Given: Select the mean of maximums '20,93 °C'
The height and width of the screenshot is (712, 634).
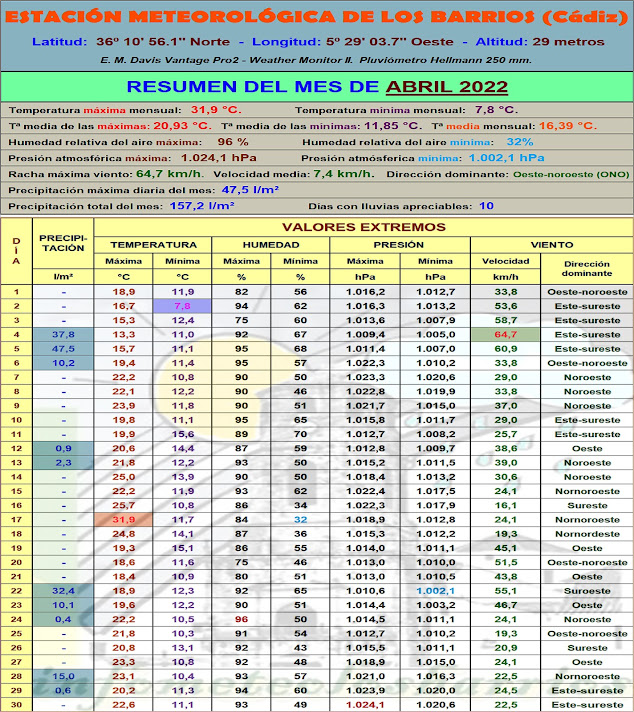Looking at the screenshot, I should coord(182,126).
